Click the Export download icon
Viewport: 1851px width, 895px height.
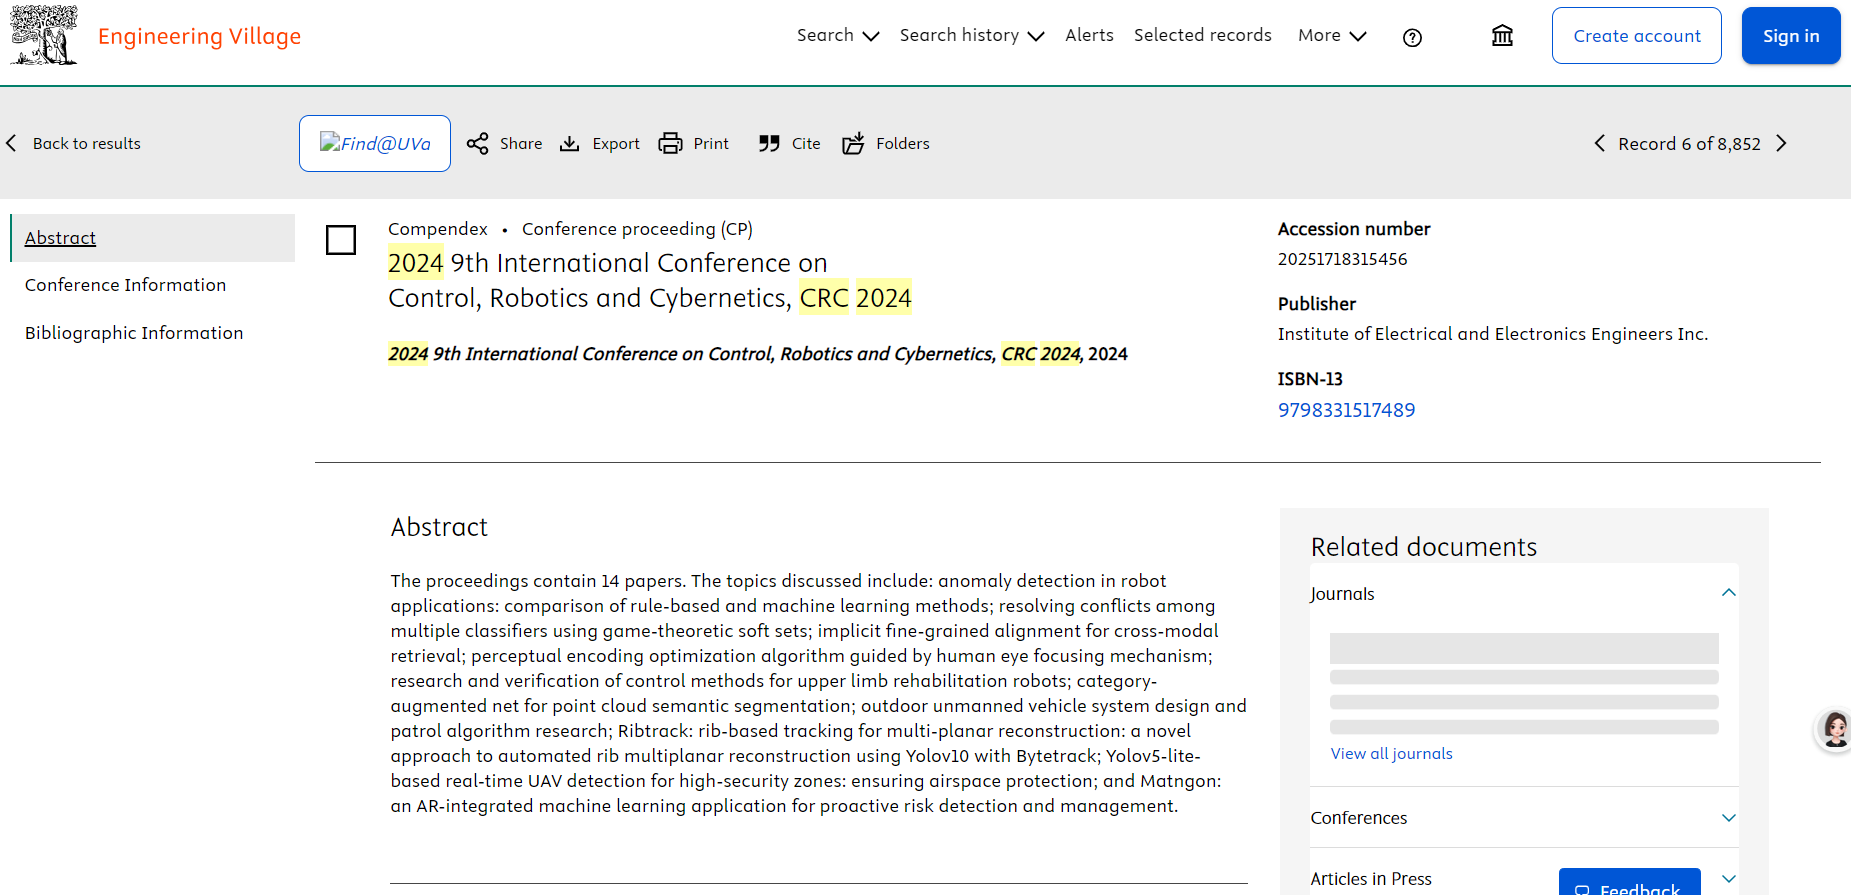click(570, 144)
